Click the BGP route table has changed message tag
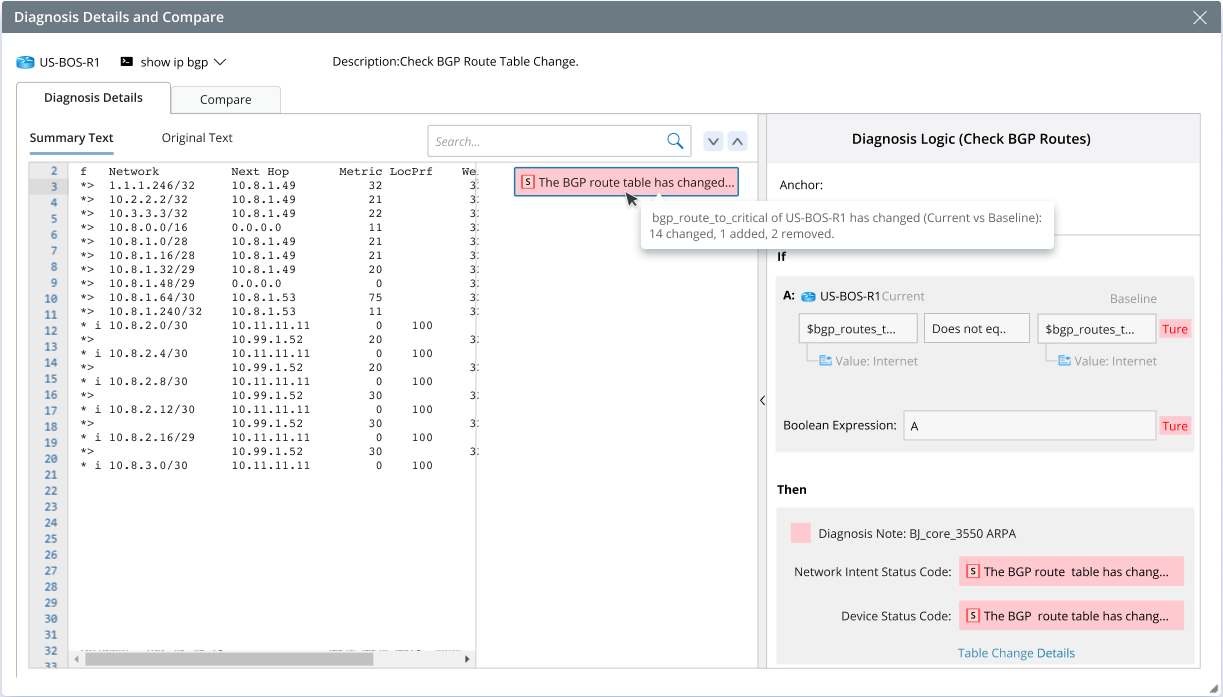Viewport: 1223px width, 697px height. [x=626, y=182]
